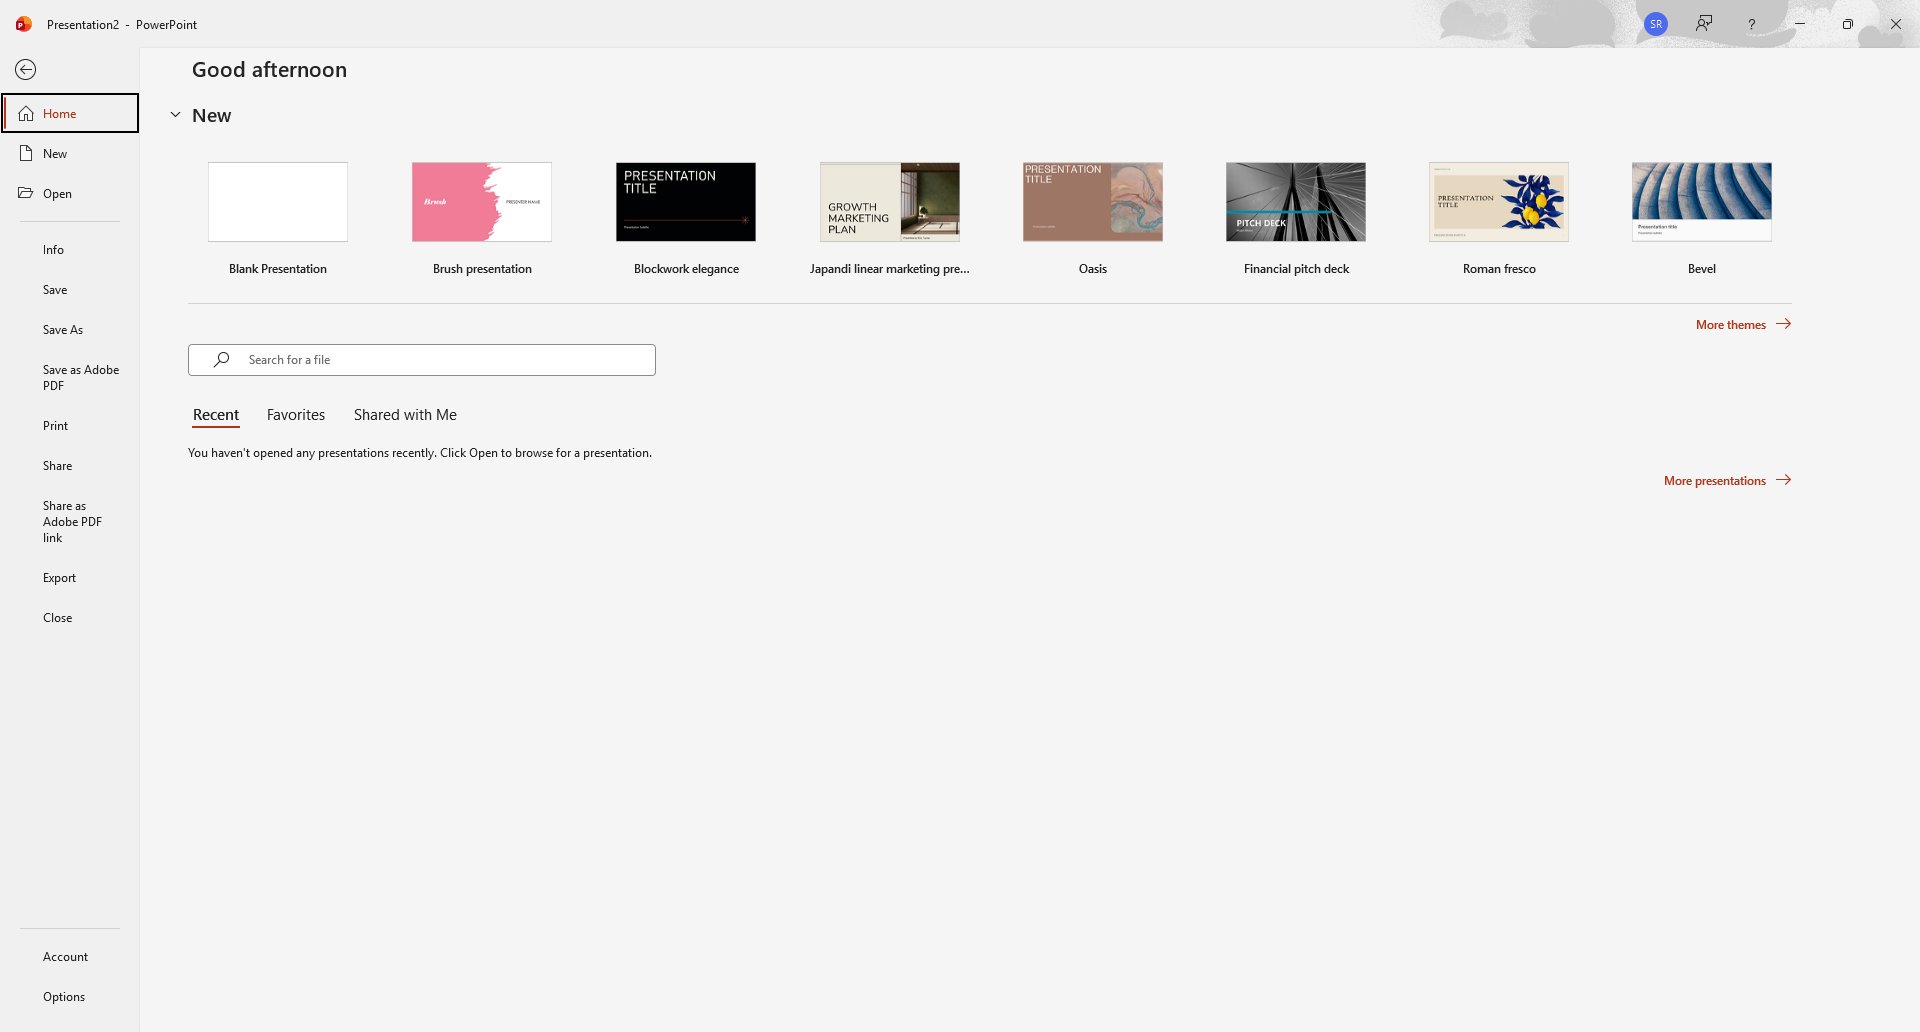1920x1032 pixels.
Task: Select the Japandi linear marketing template
Action: [x=890, y=202]
